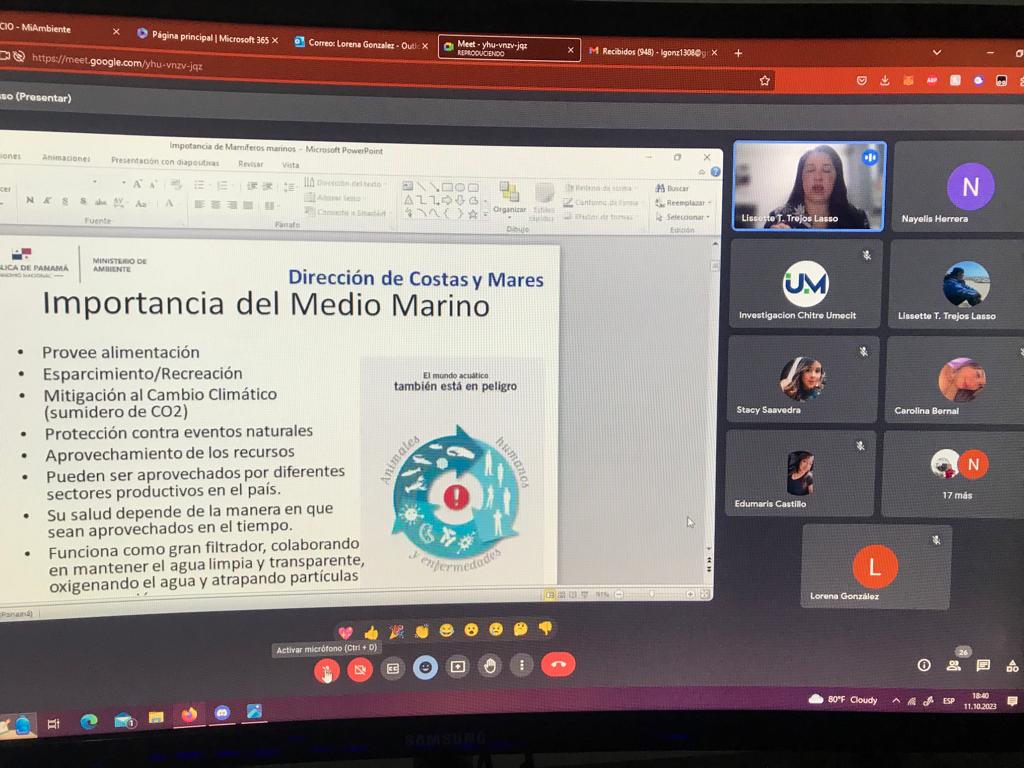Bookmark this page with star icon

765,80
